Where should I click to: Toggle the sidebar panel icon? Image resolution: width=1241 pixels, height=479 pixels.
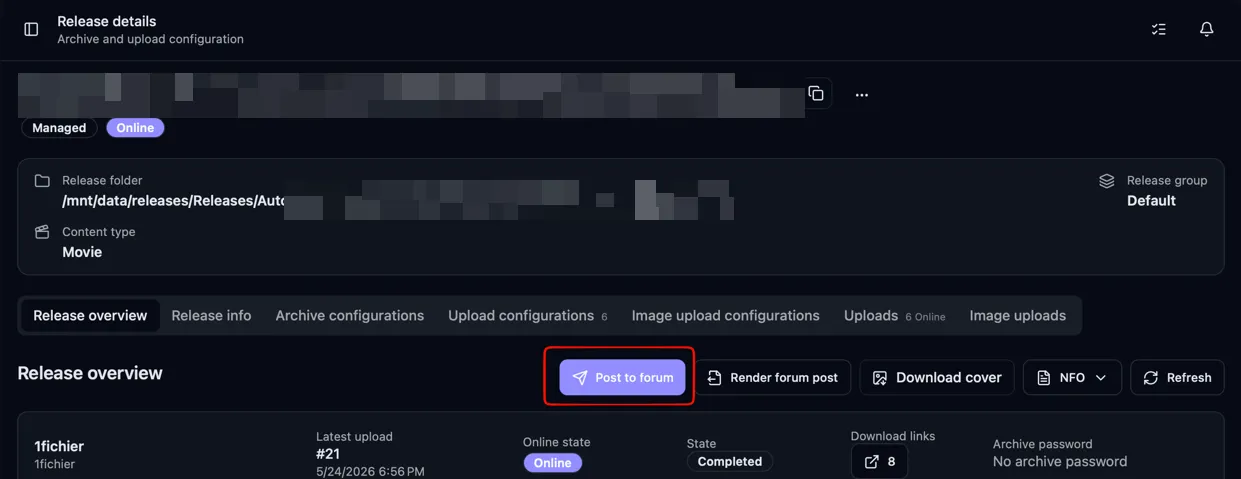[x=31, y=30]
